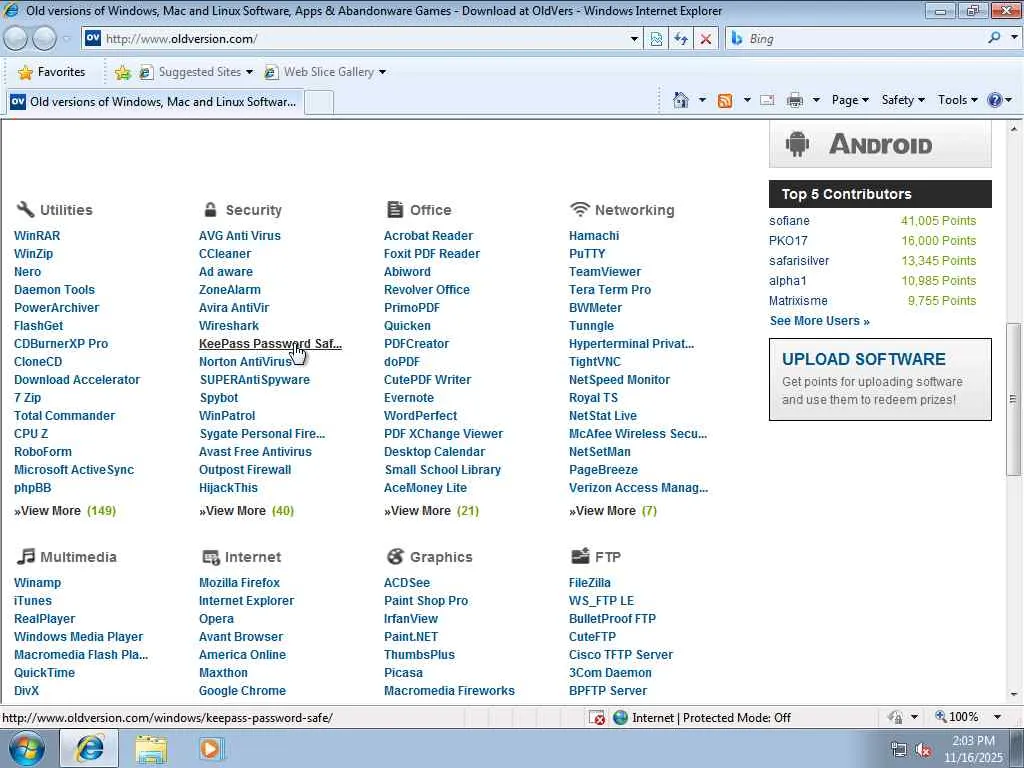The height and width of the screenshot is (768, 1024).
Task: Open the Acrobat Reader link
Action: click(x=428, y=236)
